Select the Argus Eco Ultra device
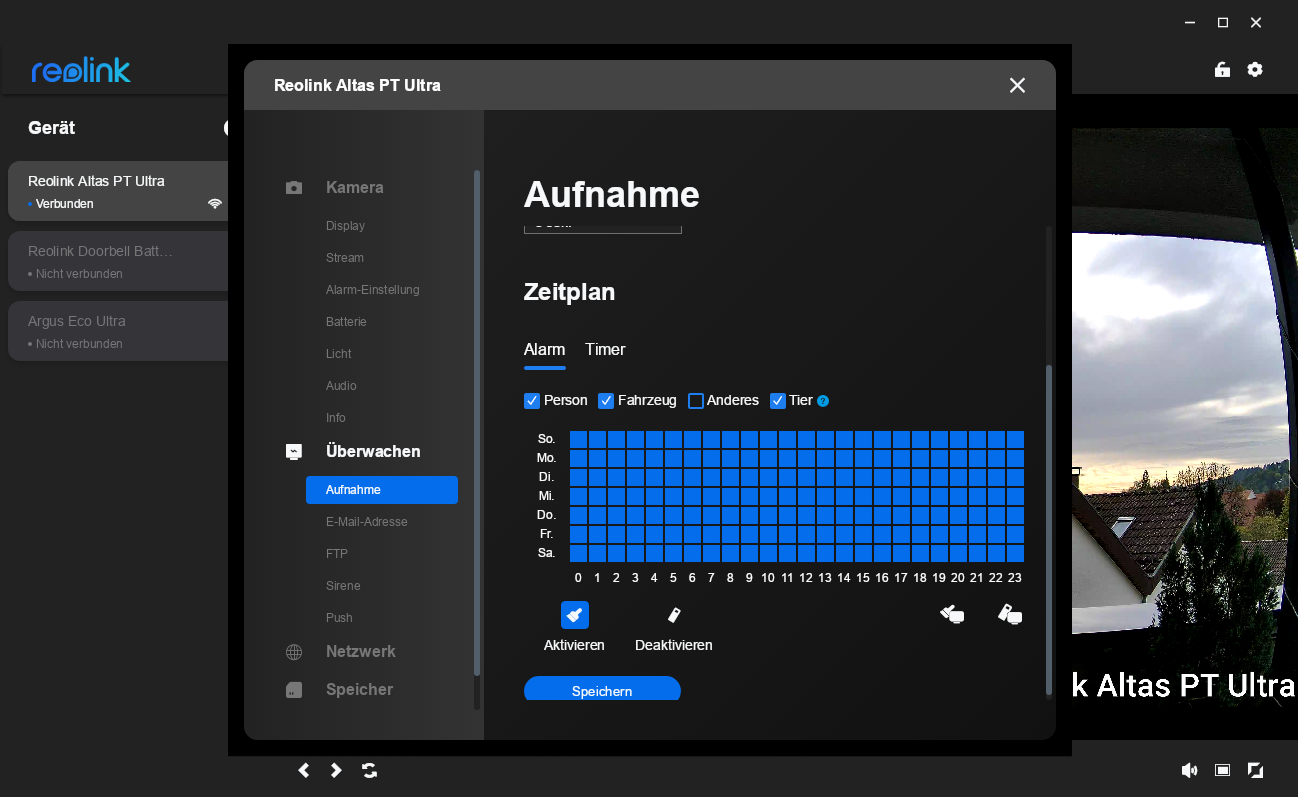Screen dimensions: 1298x797 pyautogui.click(x=118, y=331)
